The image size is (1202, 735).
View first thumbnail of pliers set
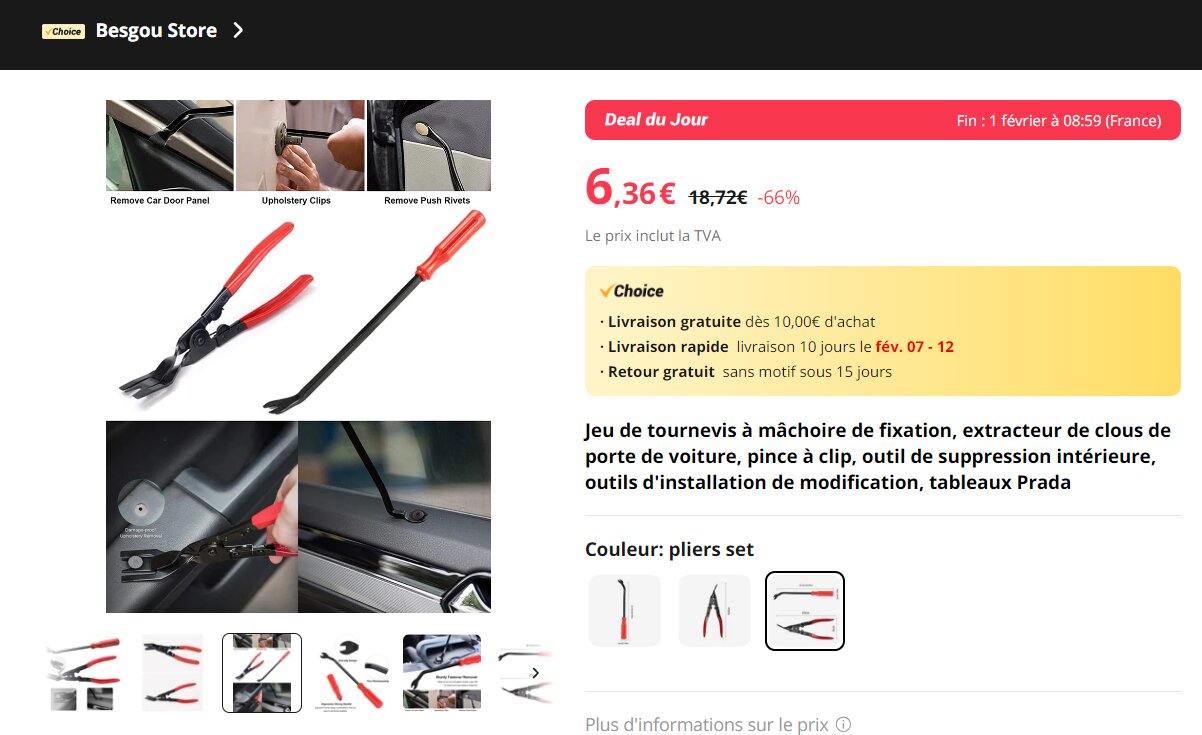tap(84, 673)
